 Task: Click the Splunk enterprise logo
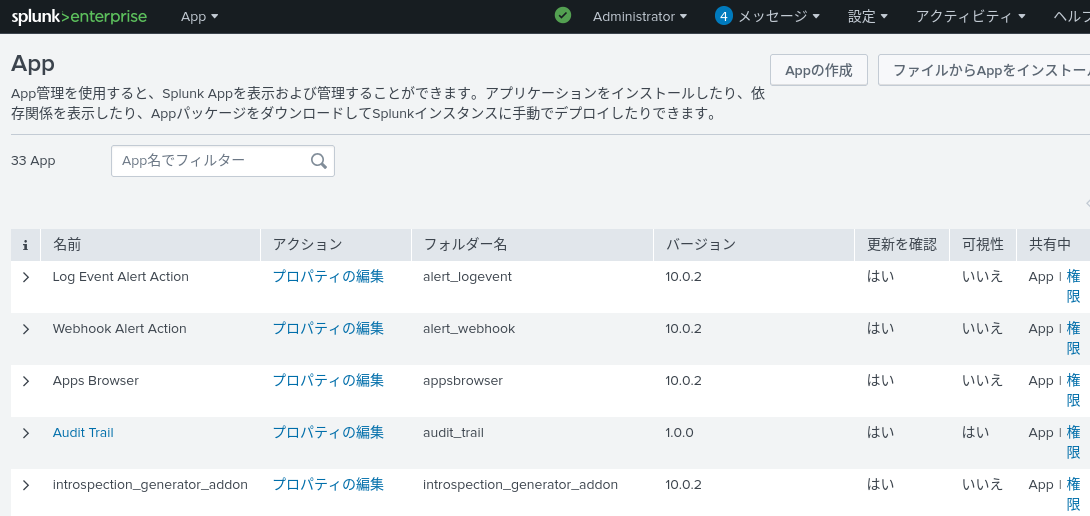click(79, 17)
